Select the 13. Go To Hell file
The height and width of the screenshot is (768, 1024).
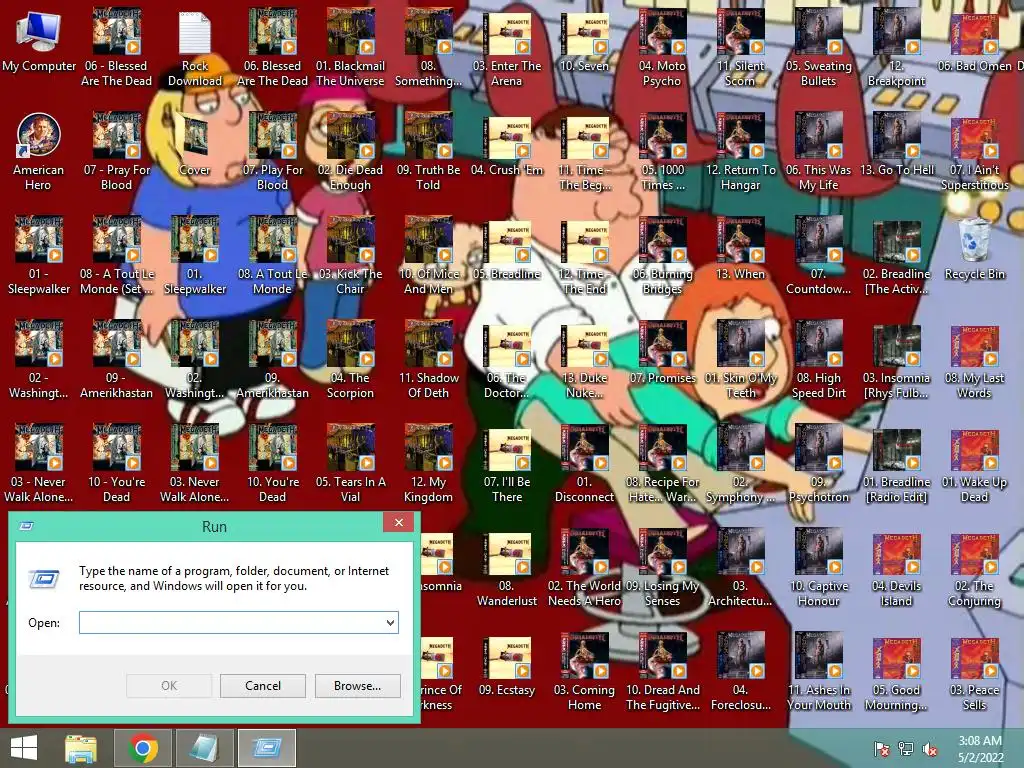(x=896, y=145)
